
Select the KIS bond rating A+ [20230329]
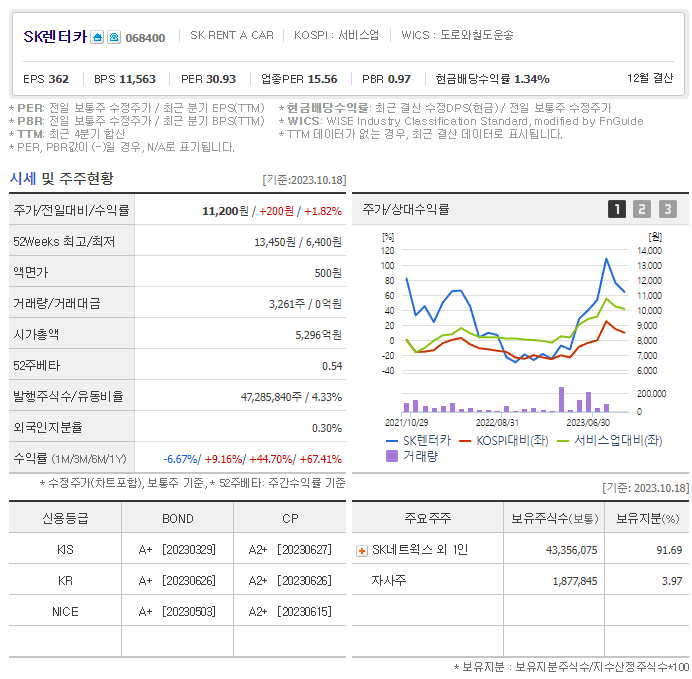(x=177, y=550)
